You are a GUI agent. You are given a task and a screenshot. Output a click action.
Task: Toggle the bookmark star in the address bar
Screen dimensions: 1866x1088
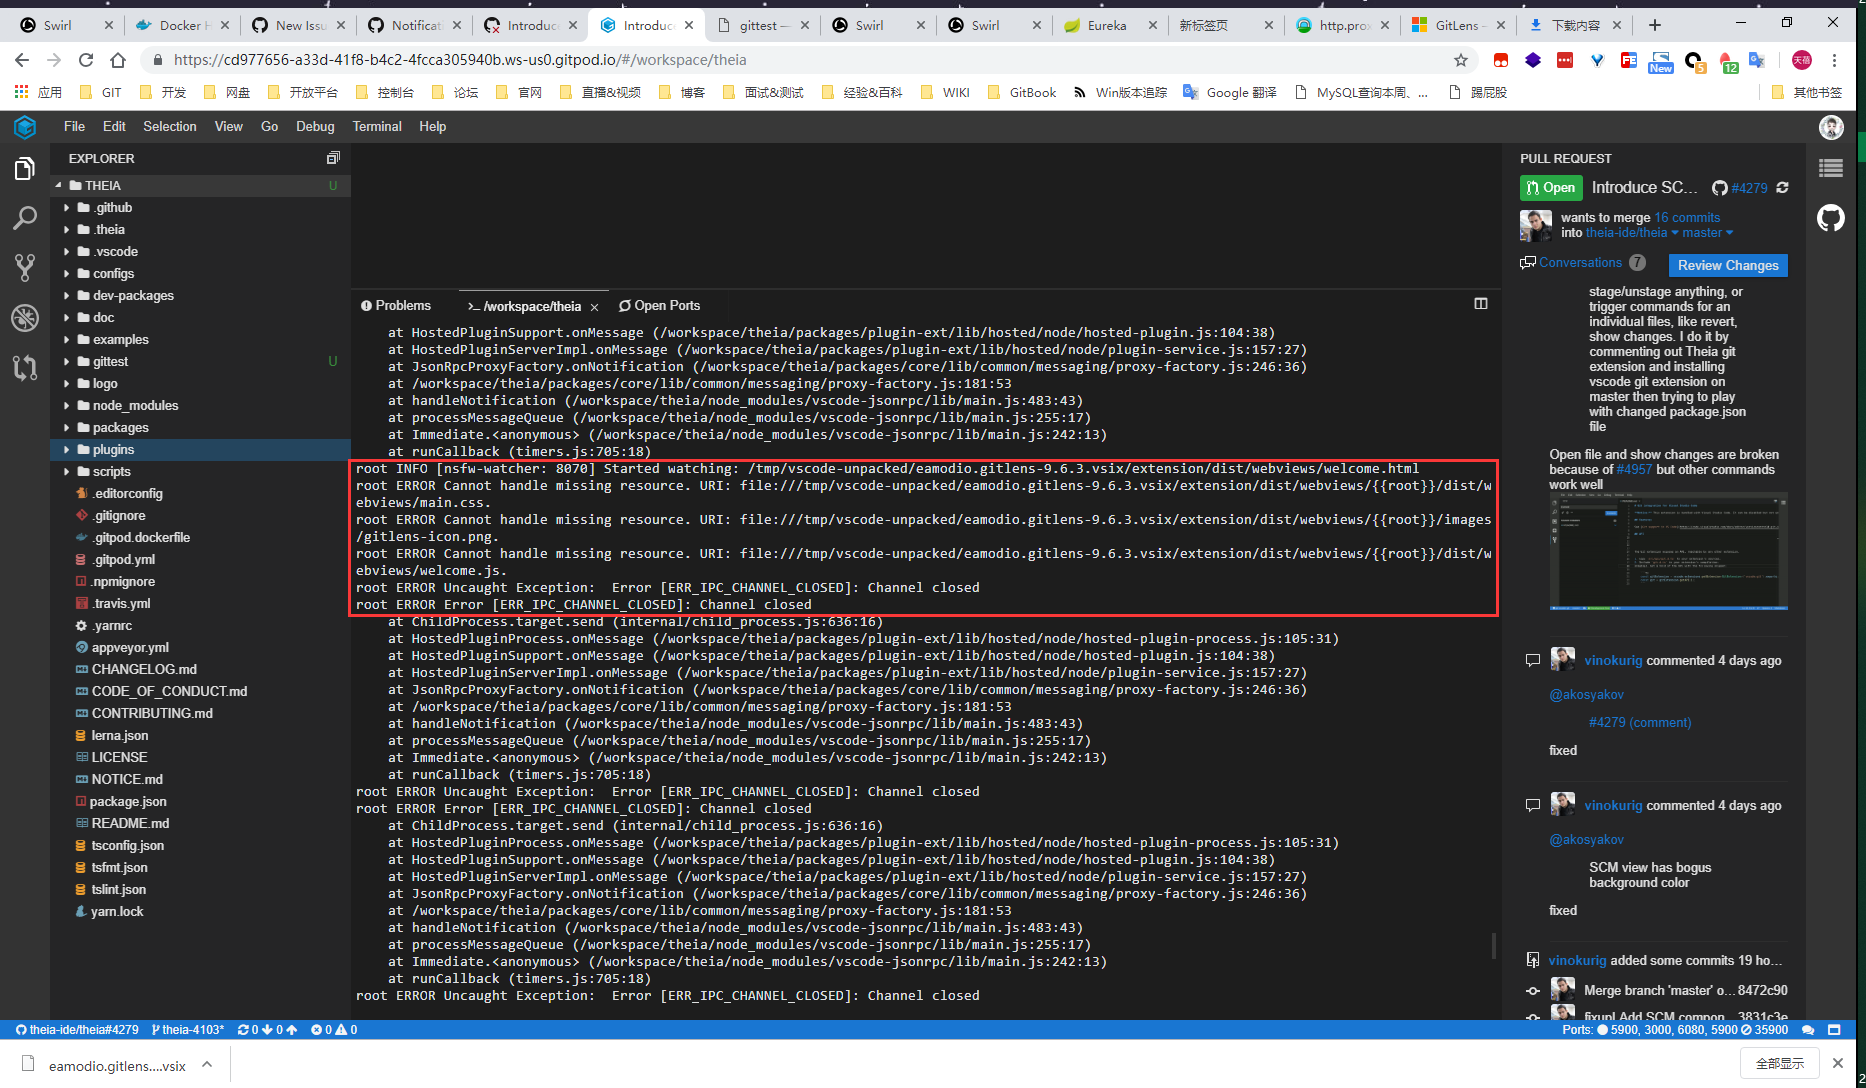pos(1460,60)
